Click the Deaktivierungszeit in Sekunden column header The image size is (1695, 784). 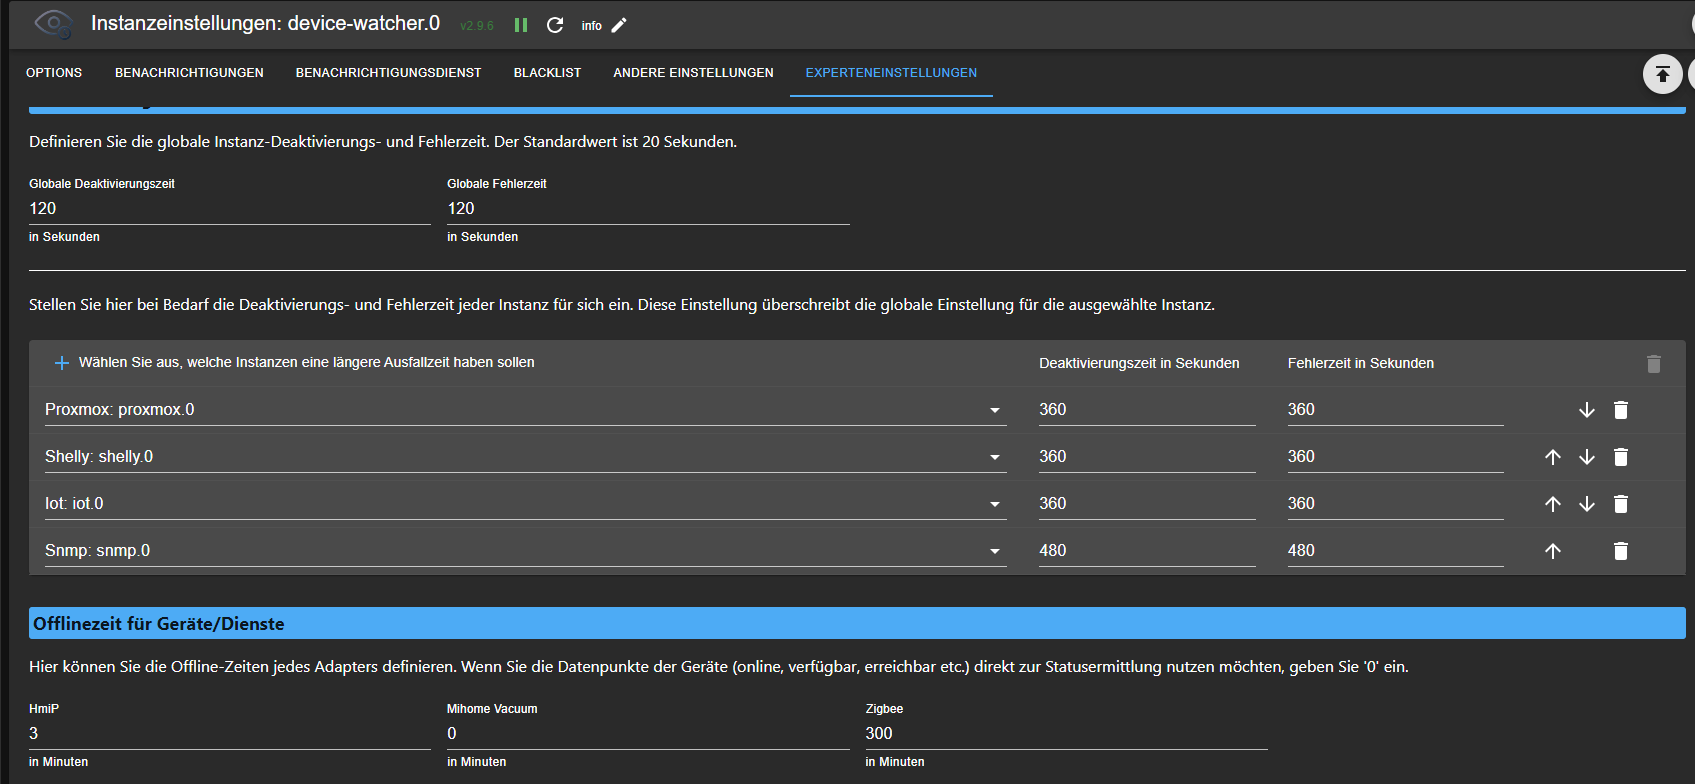coord(1139,363)
